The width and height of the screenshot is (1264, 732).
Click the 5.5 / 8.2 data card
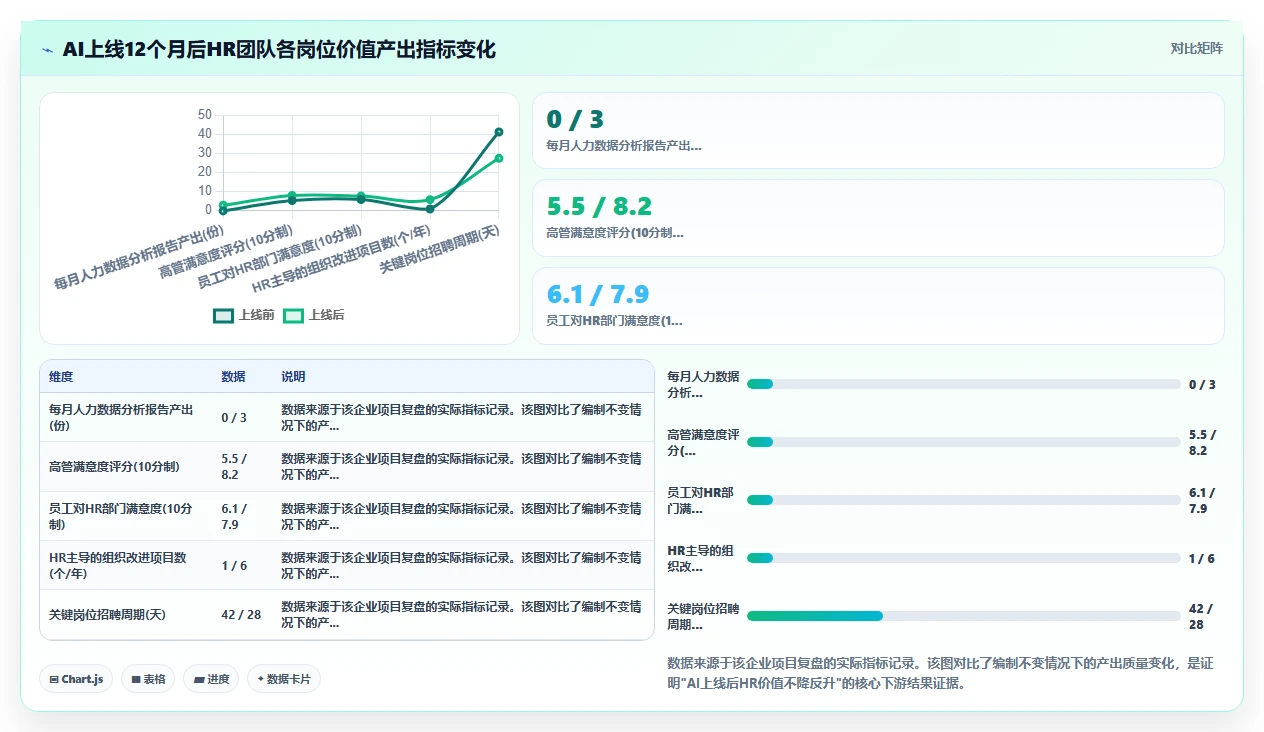click(x=878, y=218)
